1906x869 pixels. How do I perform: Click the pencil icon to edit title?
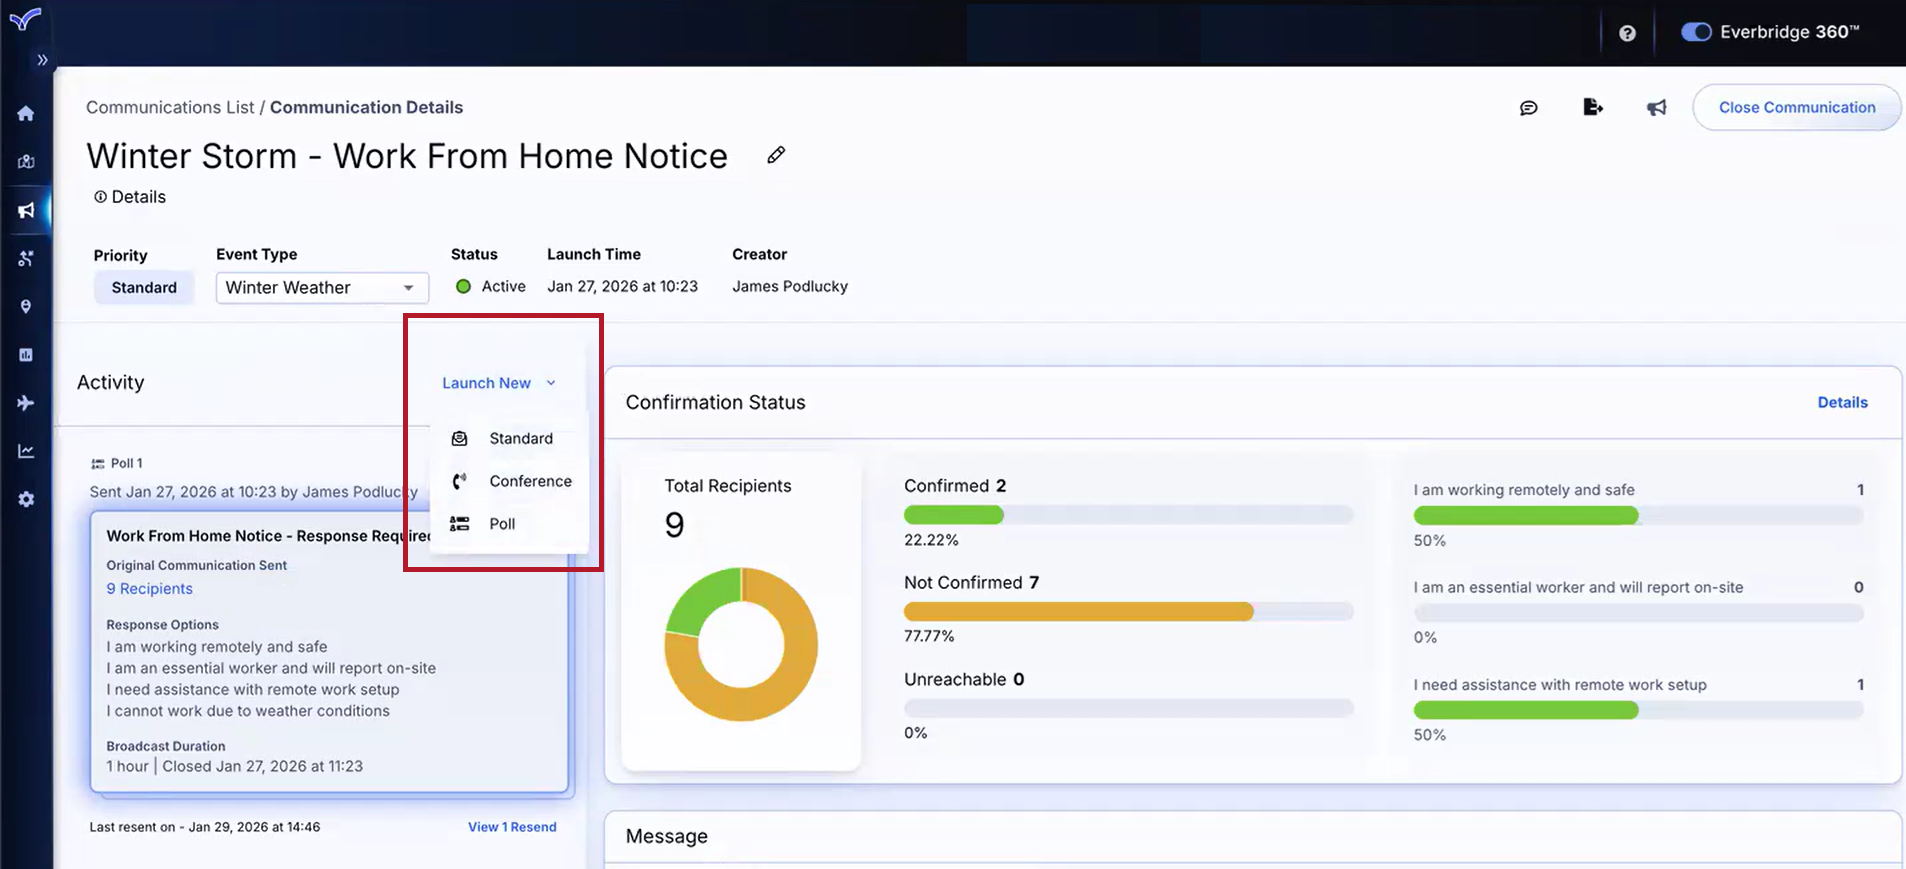tap(776, 155)
